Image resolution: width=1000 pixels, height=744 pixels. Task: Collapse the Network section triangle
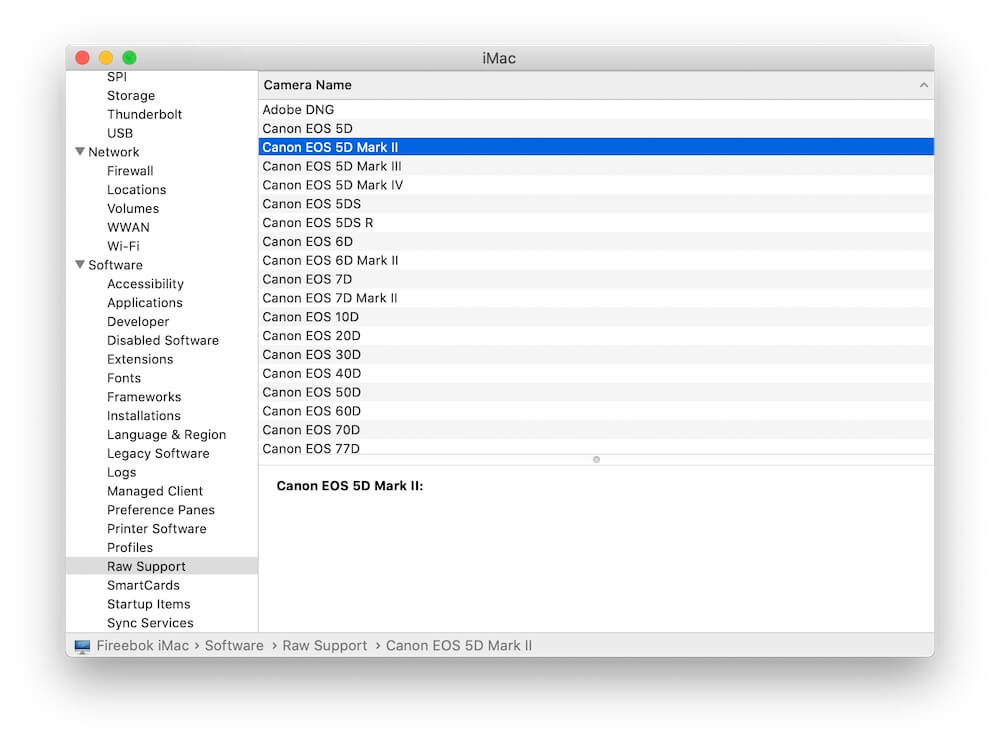tap(80, 152)
